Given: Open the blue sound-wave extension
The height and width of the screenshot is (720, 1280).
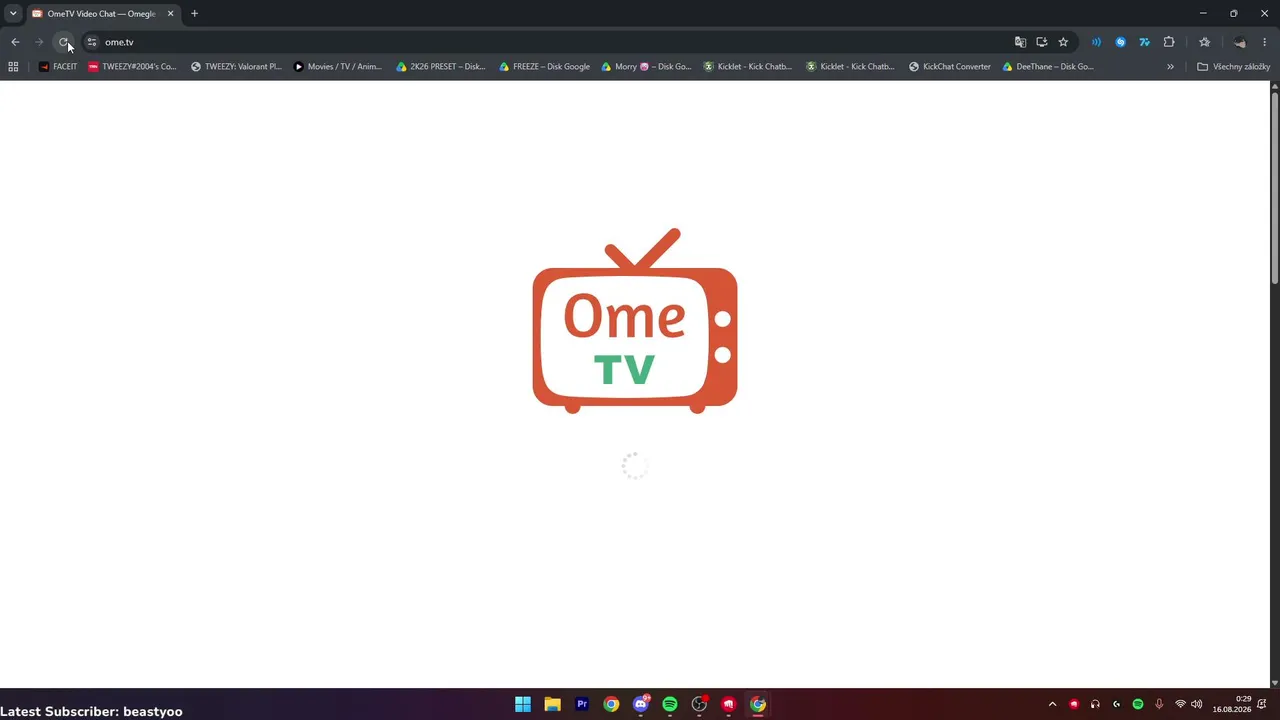Looking at the screenshot, I should tap(1096, 42).
